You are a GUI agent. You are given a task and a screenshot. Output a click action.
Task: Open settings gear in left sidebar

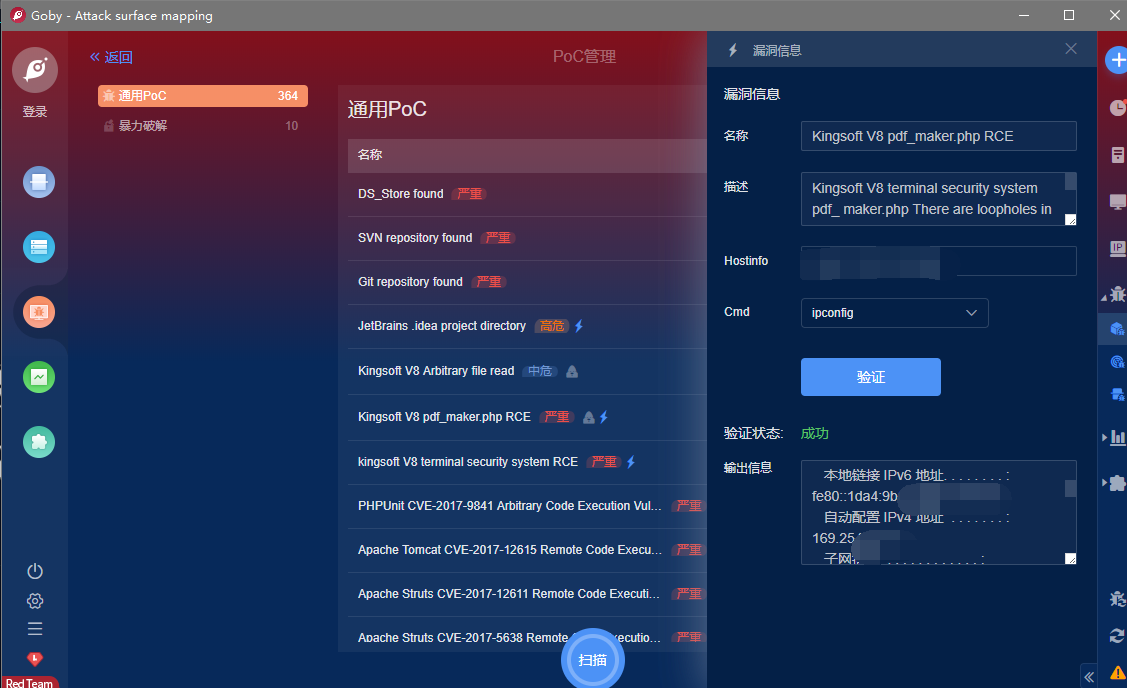(x=35, y=600)
